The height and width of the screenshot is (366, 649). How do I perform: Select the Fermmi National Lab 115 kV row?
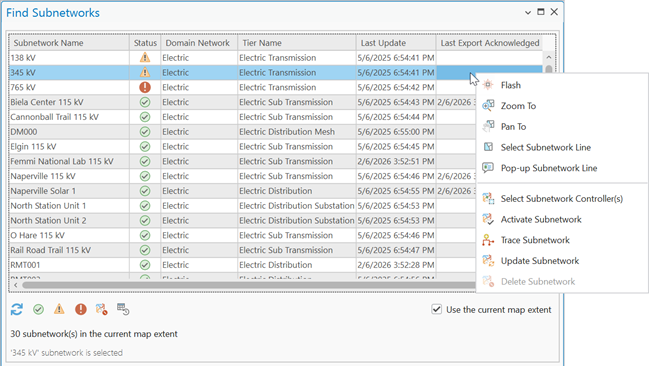(242, 161)
